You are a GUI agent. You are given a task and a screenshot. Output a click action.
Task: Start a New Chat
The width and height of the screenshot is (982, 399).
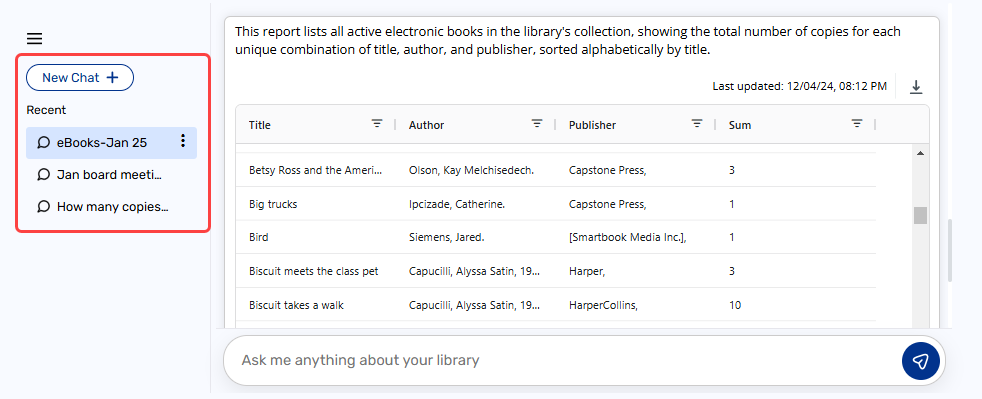tap(80, 78)
